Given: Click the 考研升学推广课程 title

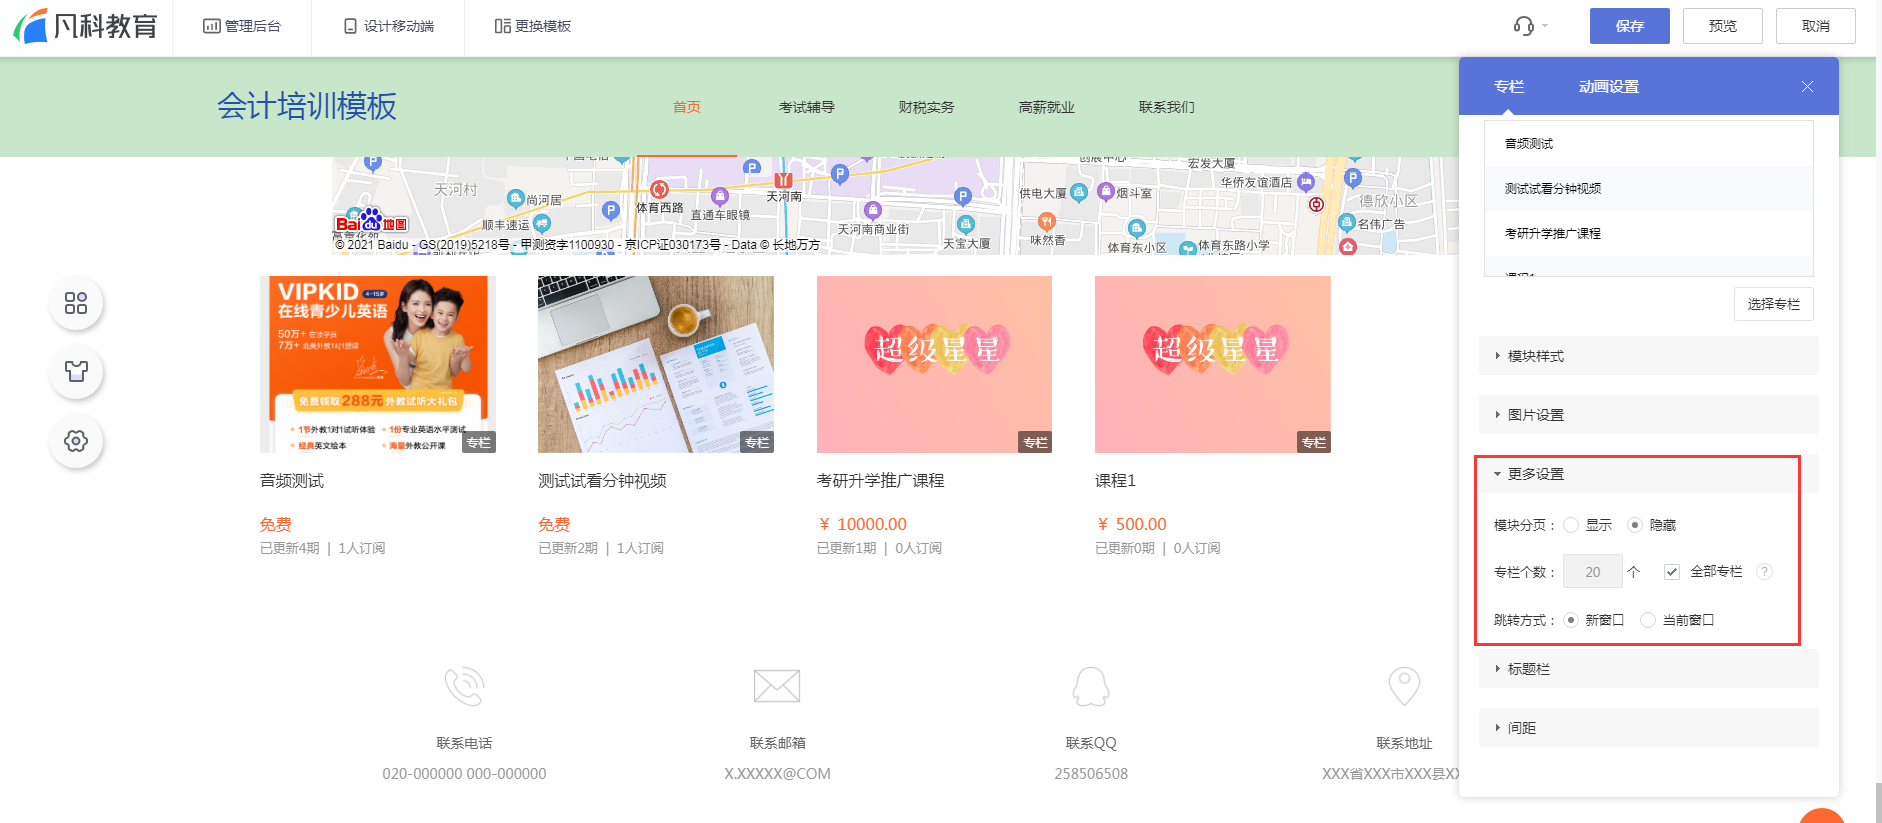Looking at the screenshot, I should point(880,481).
